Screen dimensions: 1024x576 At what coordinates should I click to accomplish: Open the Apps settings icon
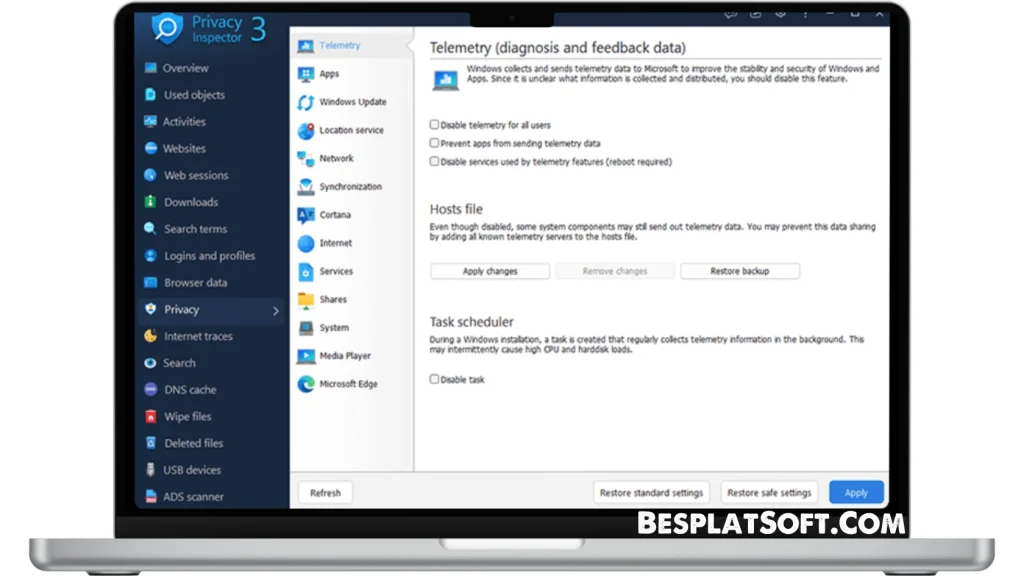pyautogui.click(x=305, y=73)
